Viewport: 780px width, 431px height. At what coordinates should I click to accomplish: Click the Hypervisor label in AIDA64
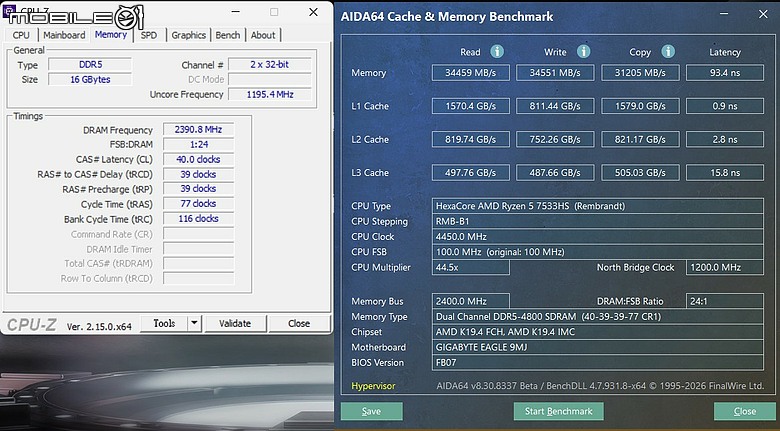pyautogui.click(x=373, y=386)
